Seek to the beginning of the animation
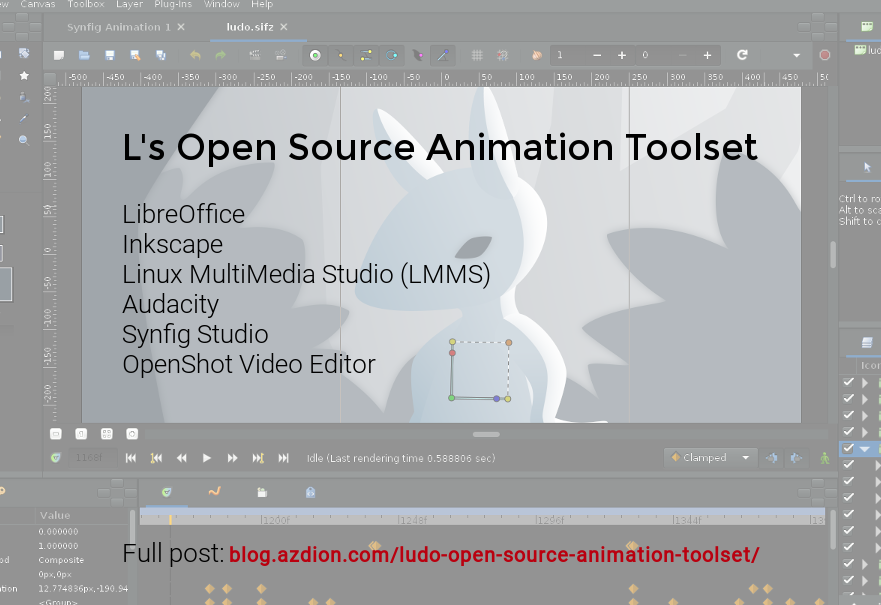The image size is (881, 605). click(x=130, y=458)
